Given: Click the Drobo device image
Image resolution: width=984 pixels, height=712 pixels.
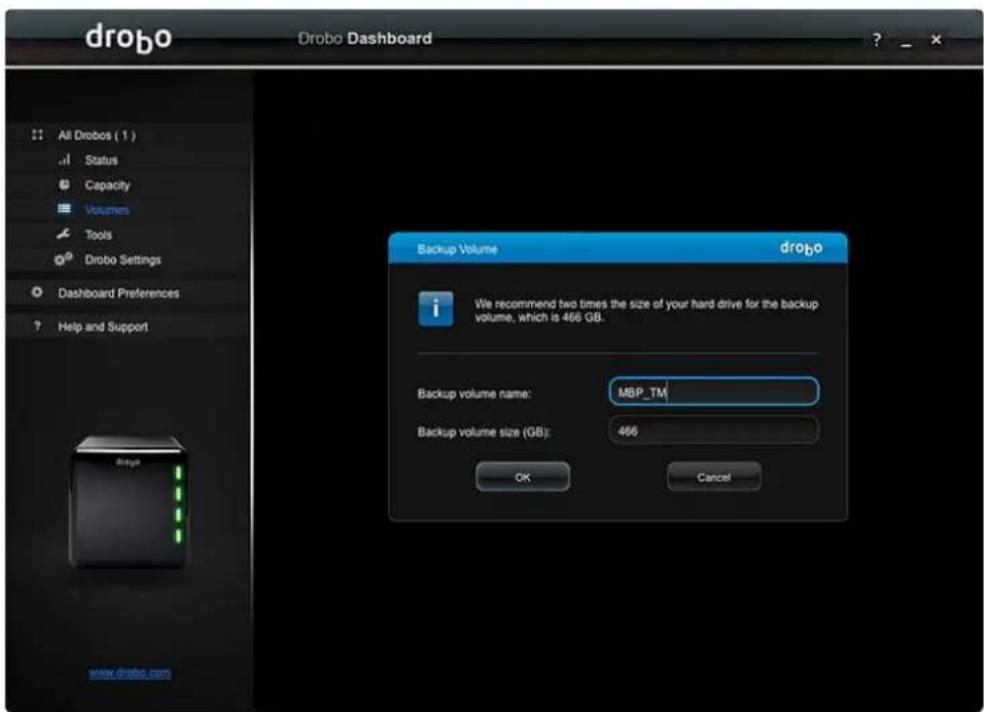Looking at the screenshot, I should [129, 502].
